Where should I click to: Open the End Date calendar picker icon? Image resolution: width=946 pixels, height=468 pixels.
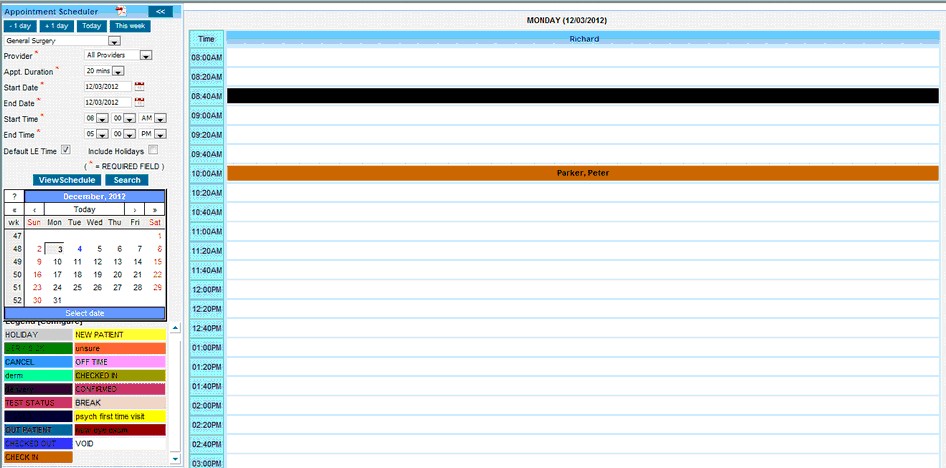[x=140, y=102]
